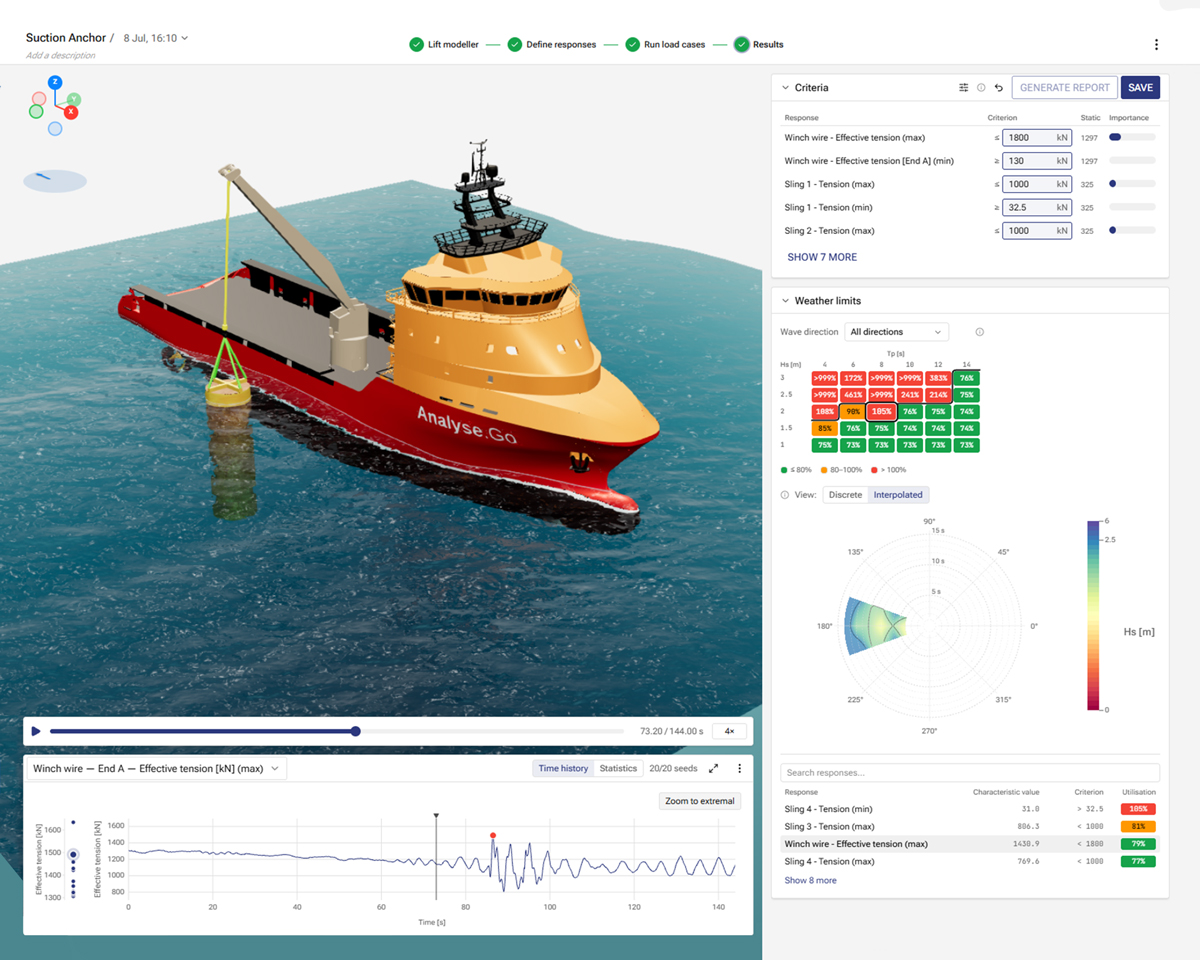Click the 130 kN criterion field
The width and height of the screenshot is (1200, 960).
coord(1037,161)
